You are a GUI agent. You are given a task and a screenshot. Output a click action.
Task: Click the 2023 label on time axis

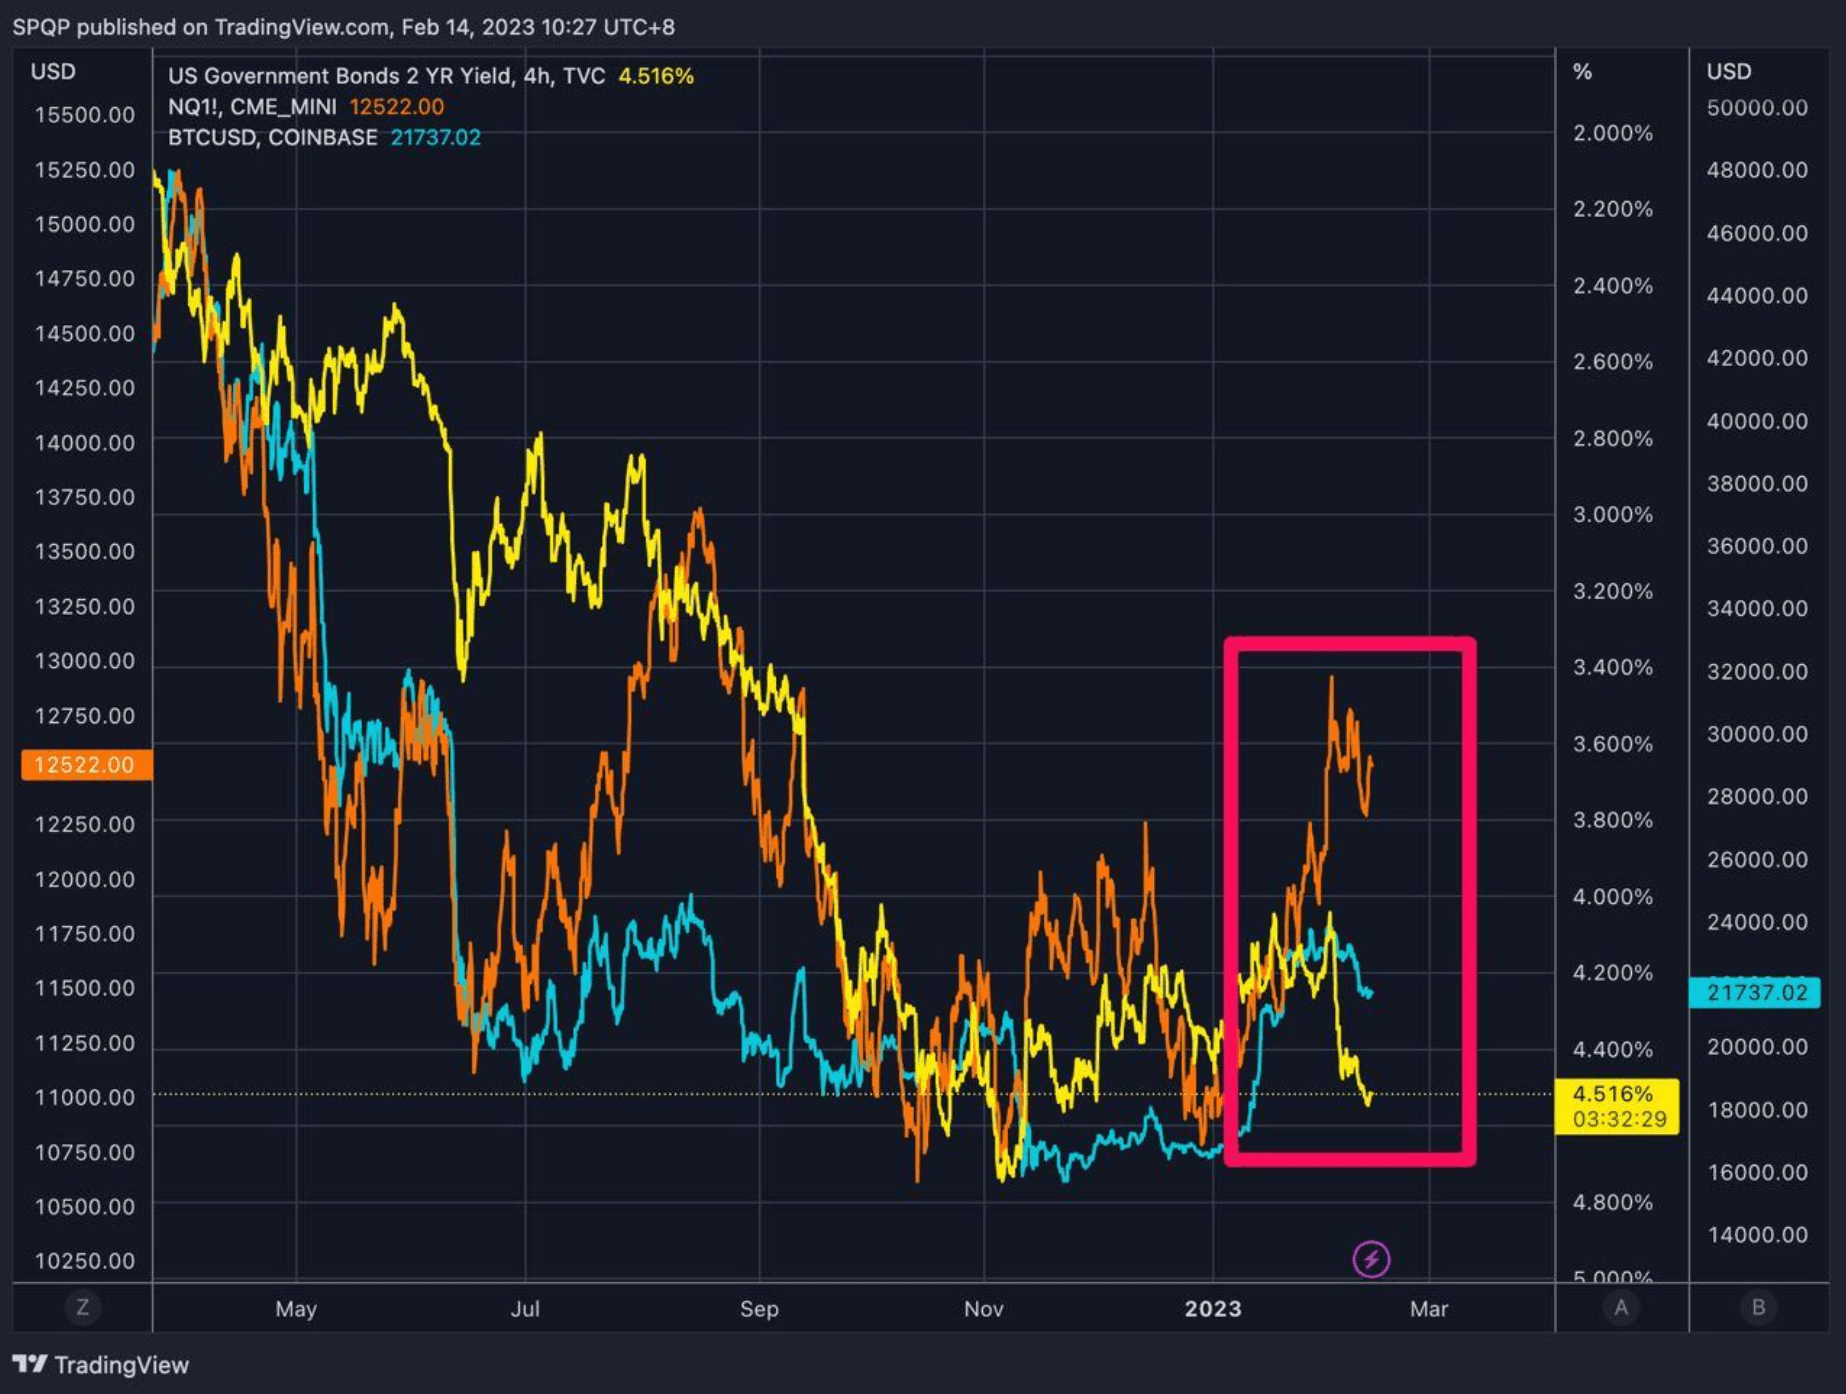pos(1212,1308)
